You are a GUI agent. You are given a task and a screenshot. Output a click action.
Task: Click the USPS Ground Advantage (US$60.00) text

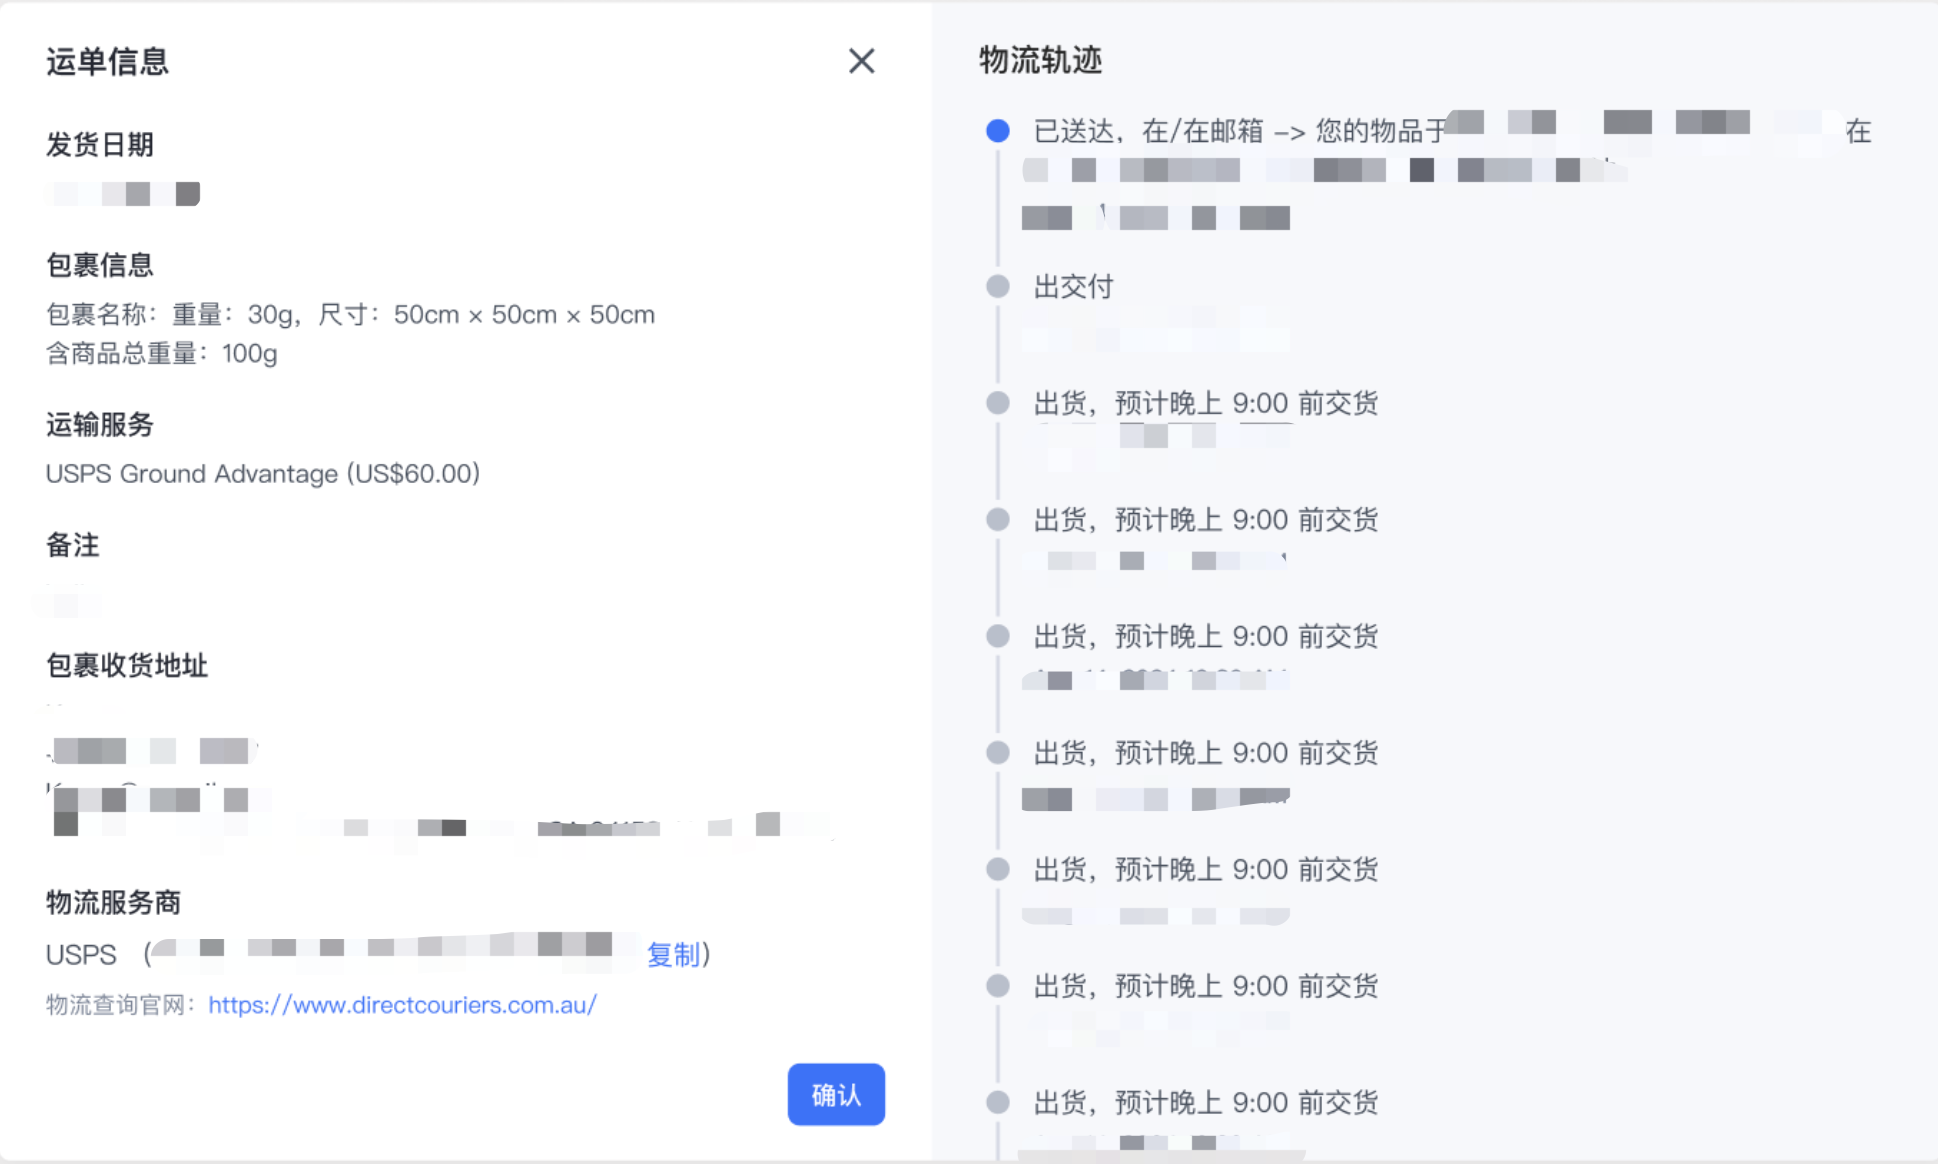(x=263, y=473)
